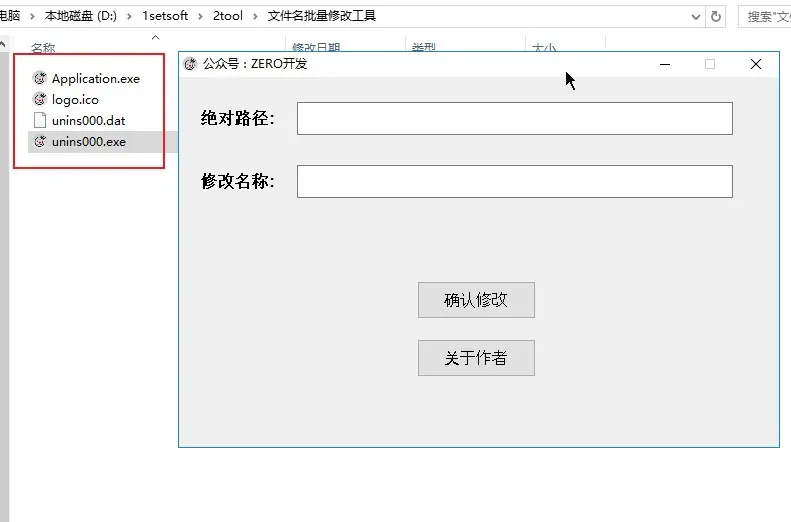Focus the 绝对路径 input field
Screen dimensions: 791x522
click(515, 119)
